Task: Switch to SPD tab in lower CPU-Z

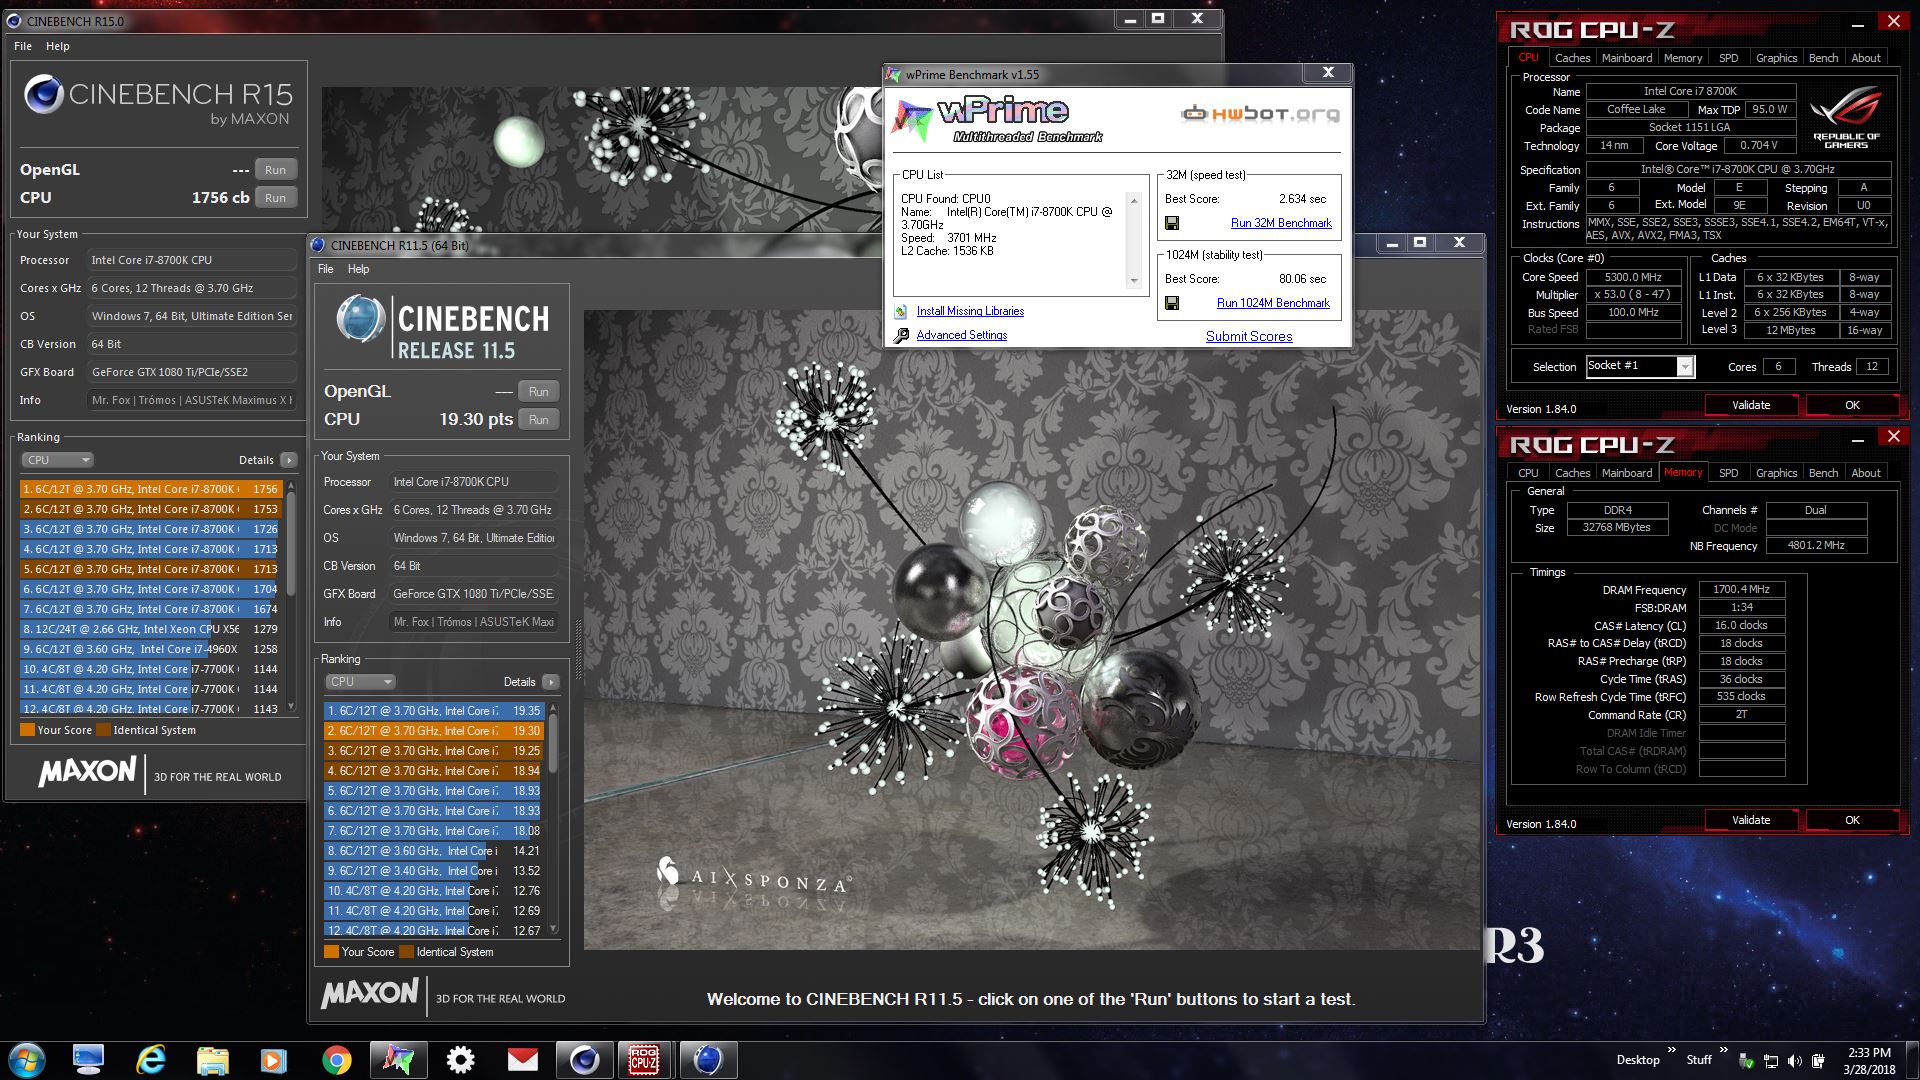Action: point(1728,473)
